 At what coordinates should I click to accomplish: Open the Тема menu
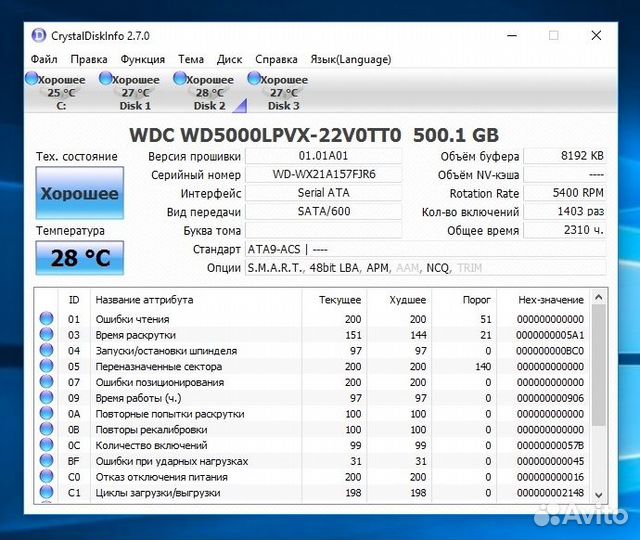pyautogui.click(x=191, y=60)
